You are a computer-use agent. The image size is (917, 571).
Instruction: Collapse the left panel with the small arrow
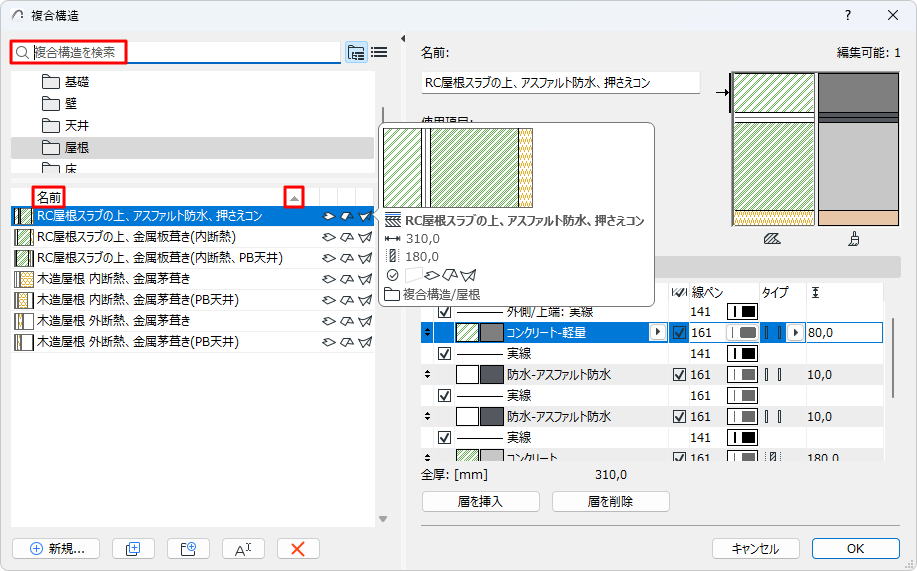[402, 39]
